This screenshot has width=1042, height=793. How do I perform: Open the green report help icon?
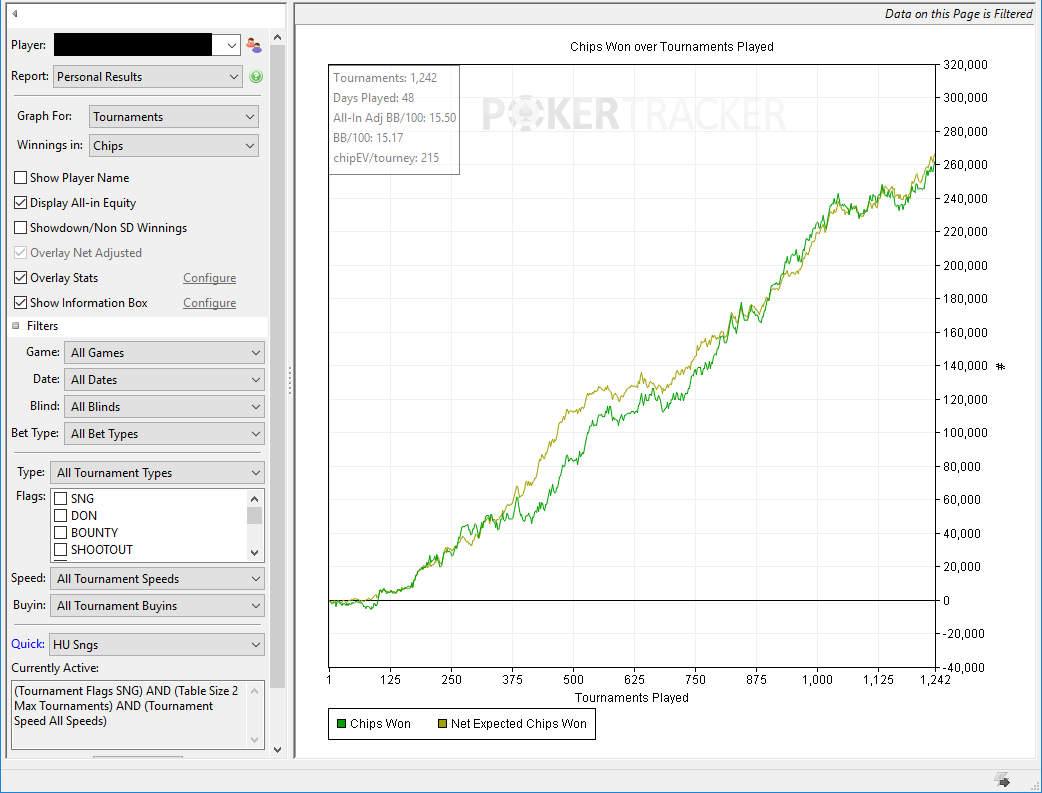[256, 76]
